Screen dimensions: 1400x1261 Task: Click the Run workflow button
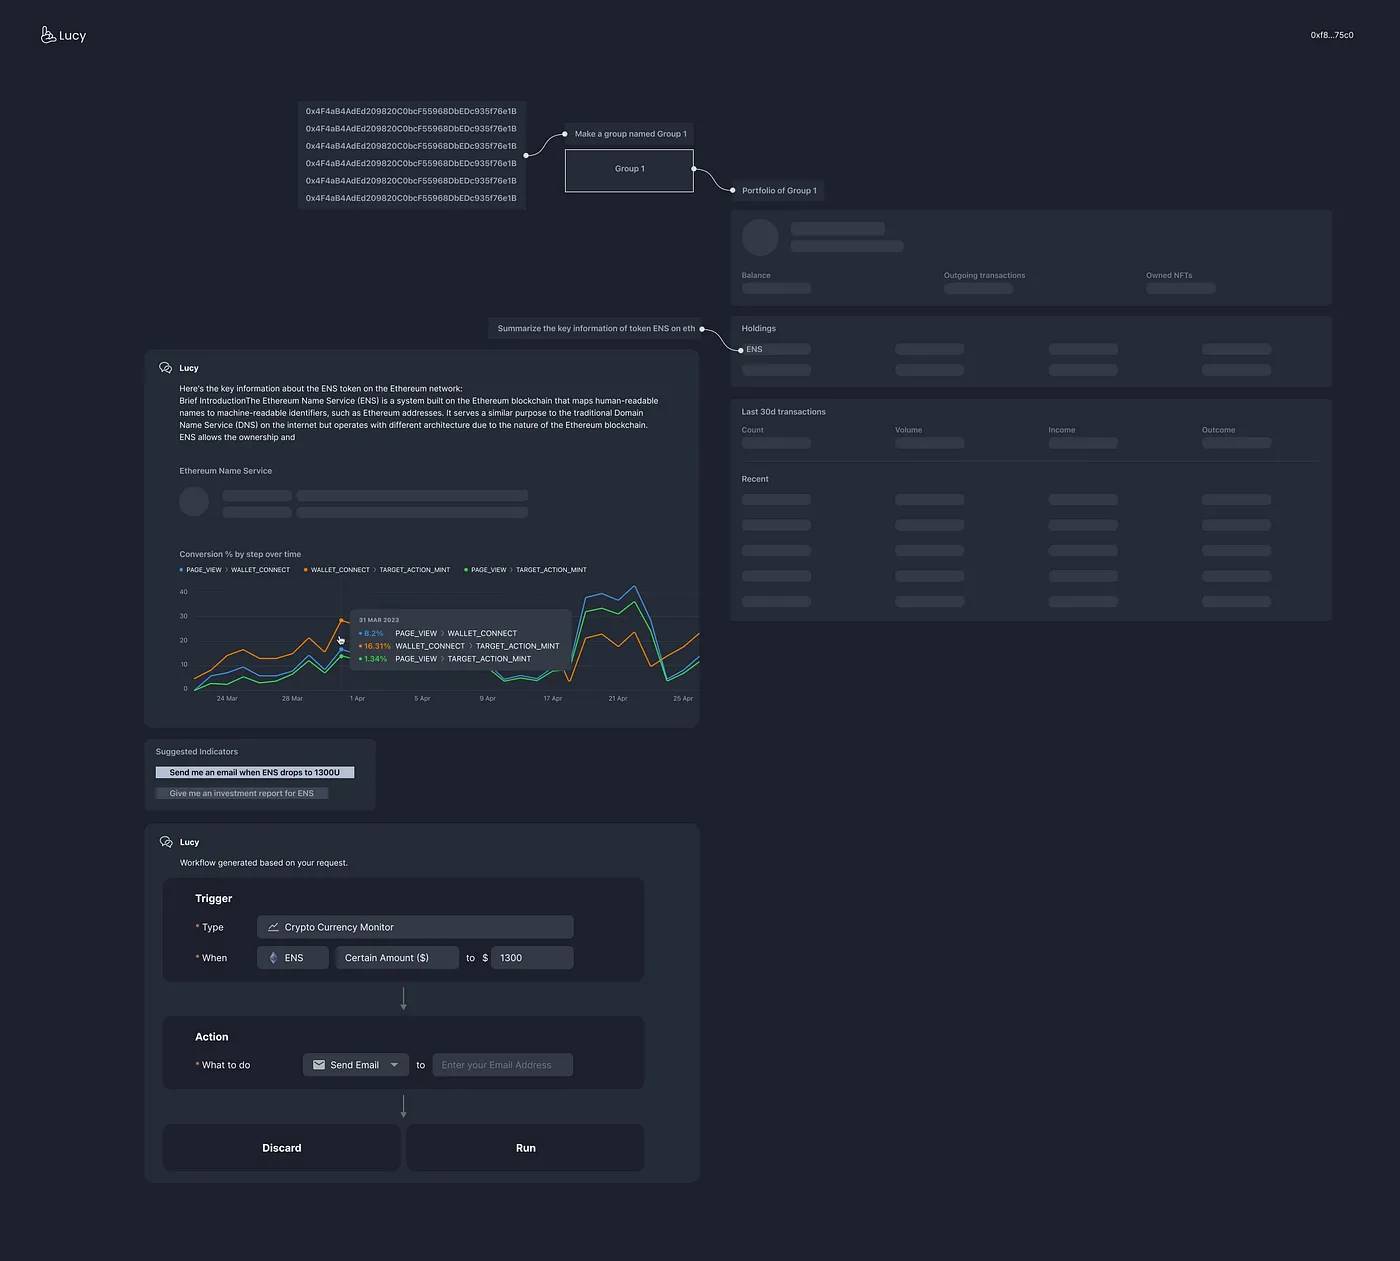point(525,1148)
